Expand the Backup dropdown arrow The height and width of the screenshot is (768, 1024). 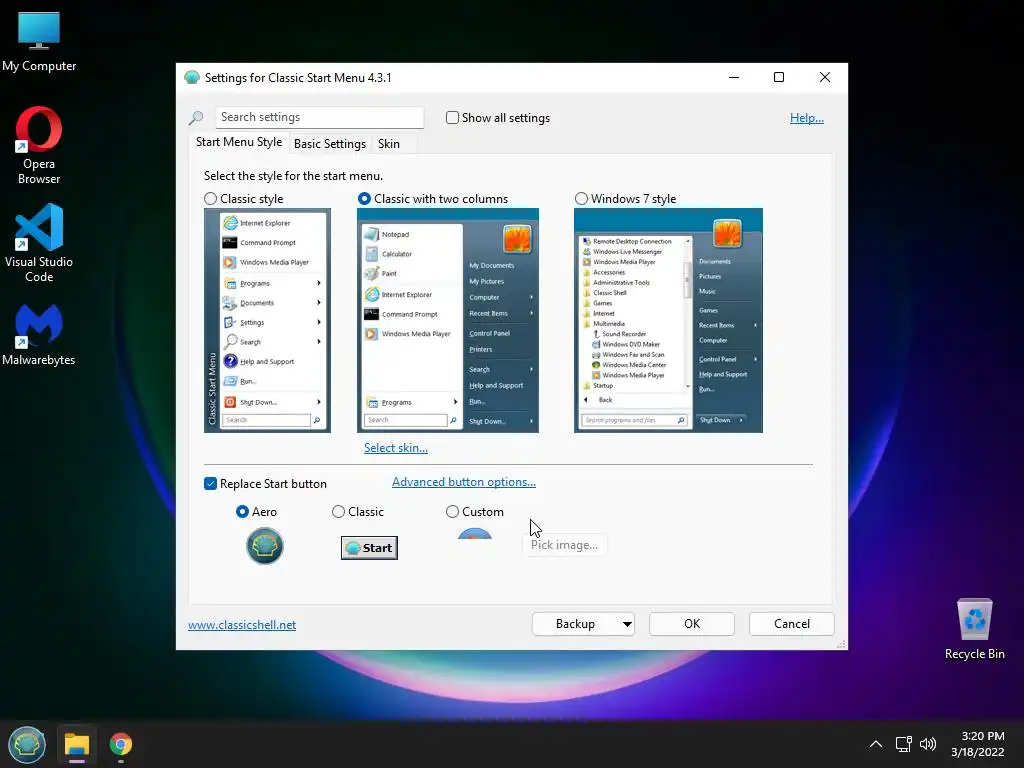click(x=627, y=624)
